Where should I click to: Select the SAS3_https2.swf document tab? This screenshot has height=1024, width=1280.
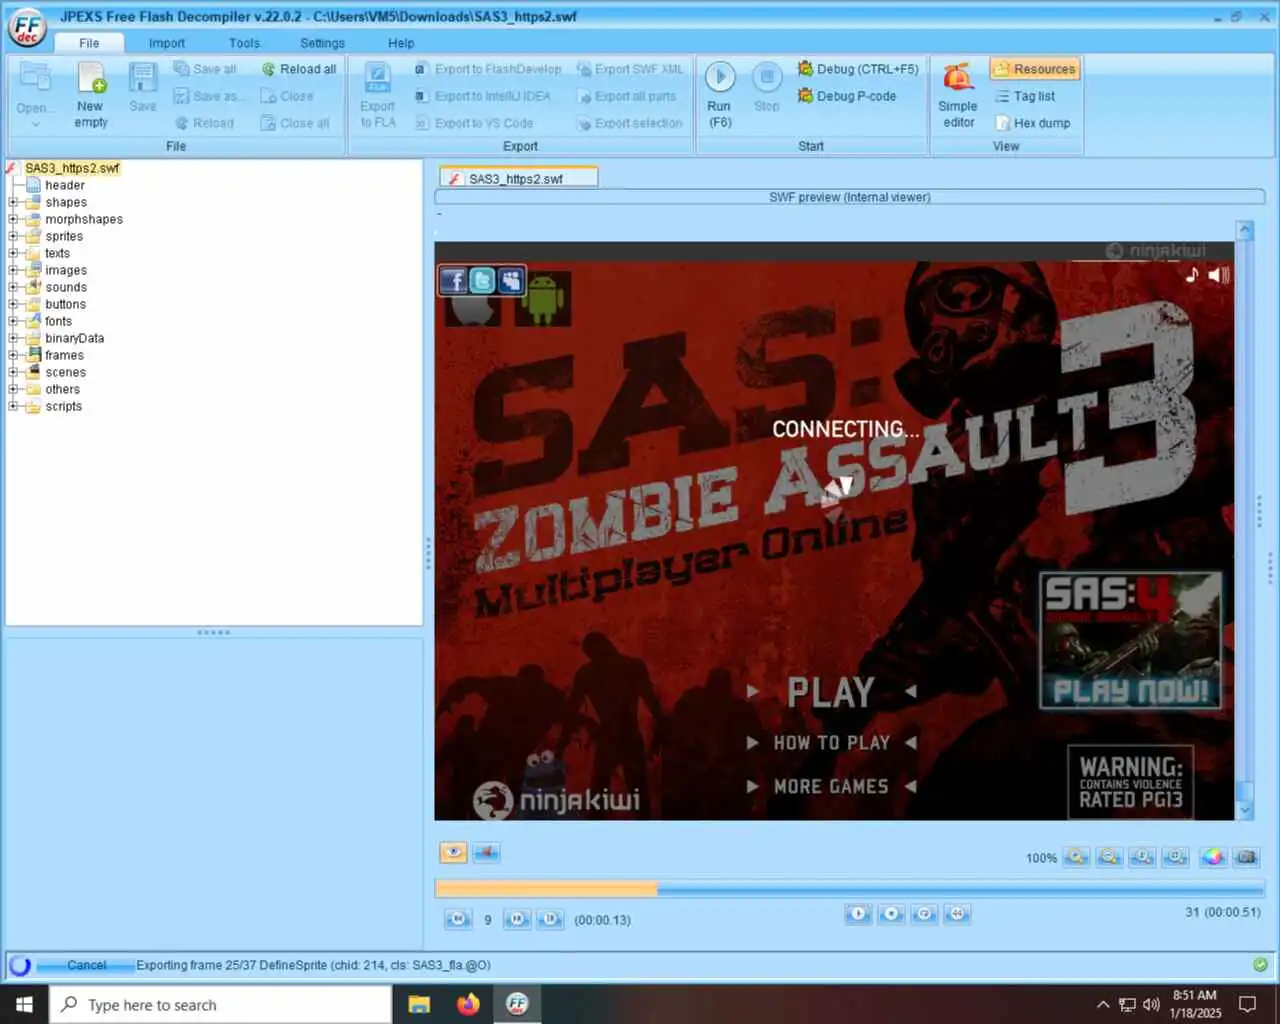click(518, 178)
